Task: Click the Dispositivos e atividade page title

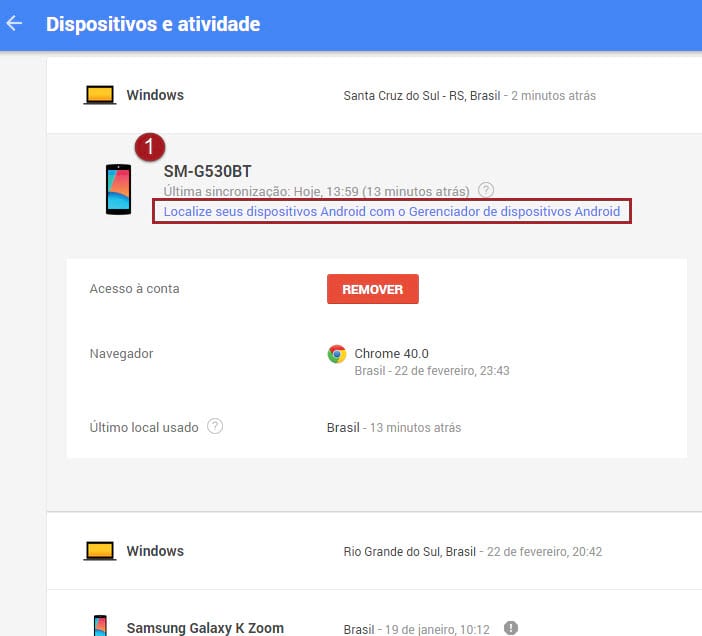Action: click(153, 24)
